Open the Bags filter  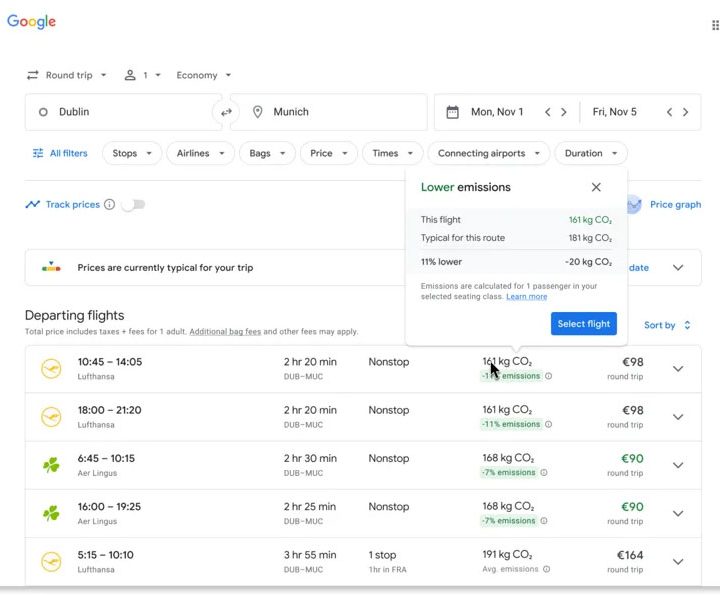(267, 153)
